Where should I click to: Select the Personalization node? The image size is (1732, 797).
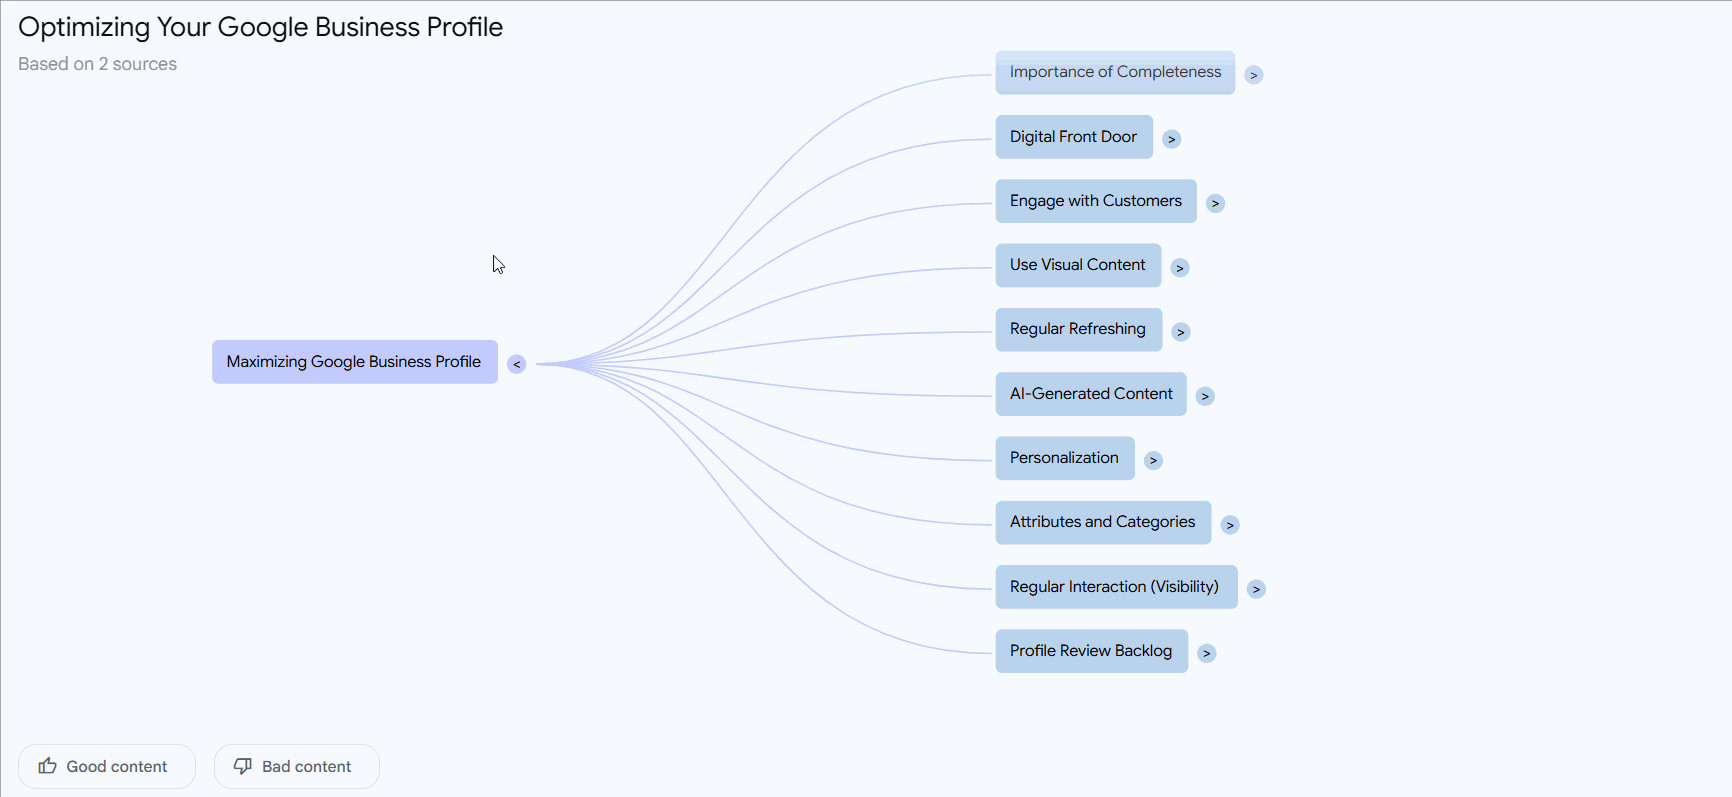coord(1065,458)
